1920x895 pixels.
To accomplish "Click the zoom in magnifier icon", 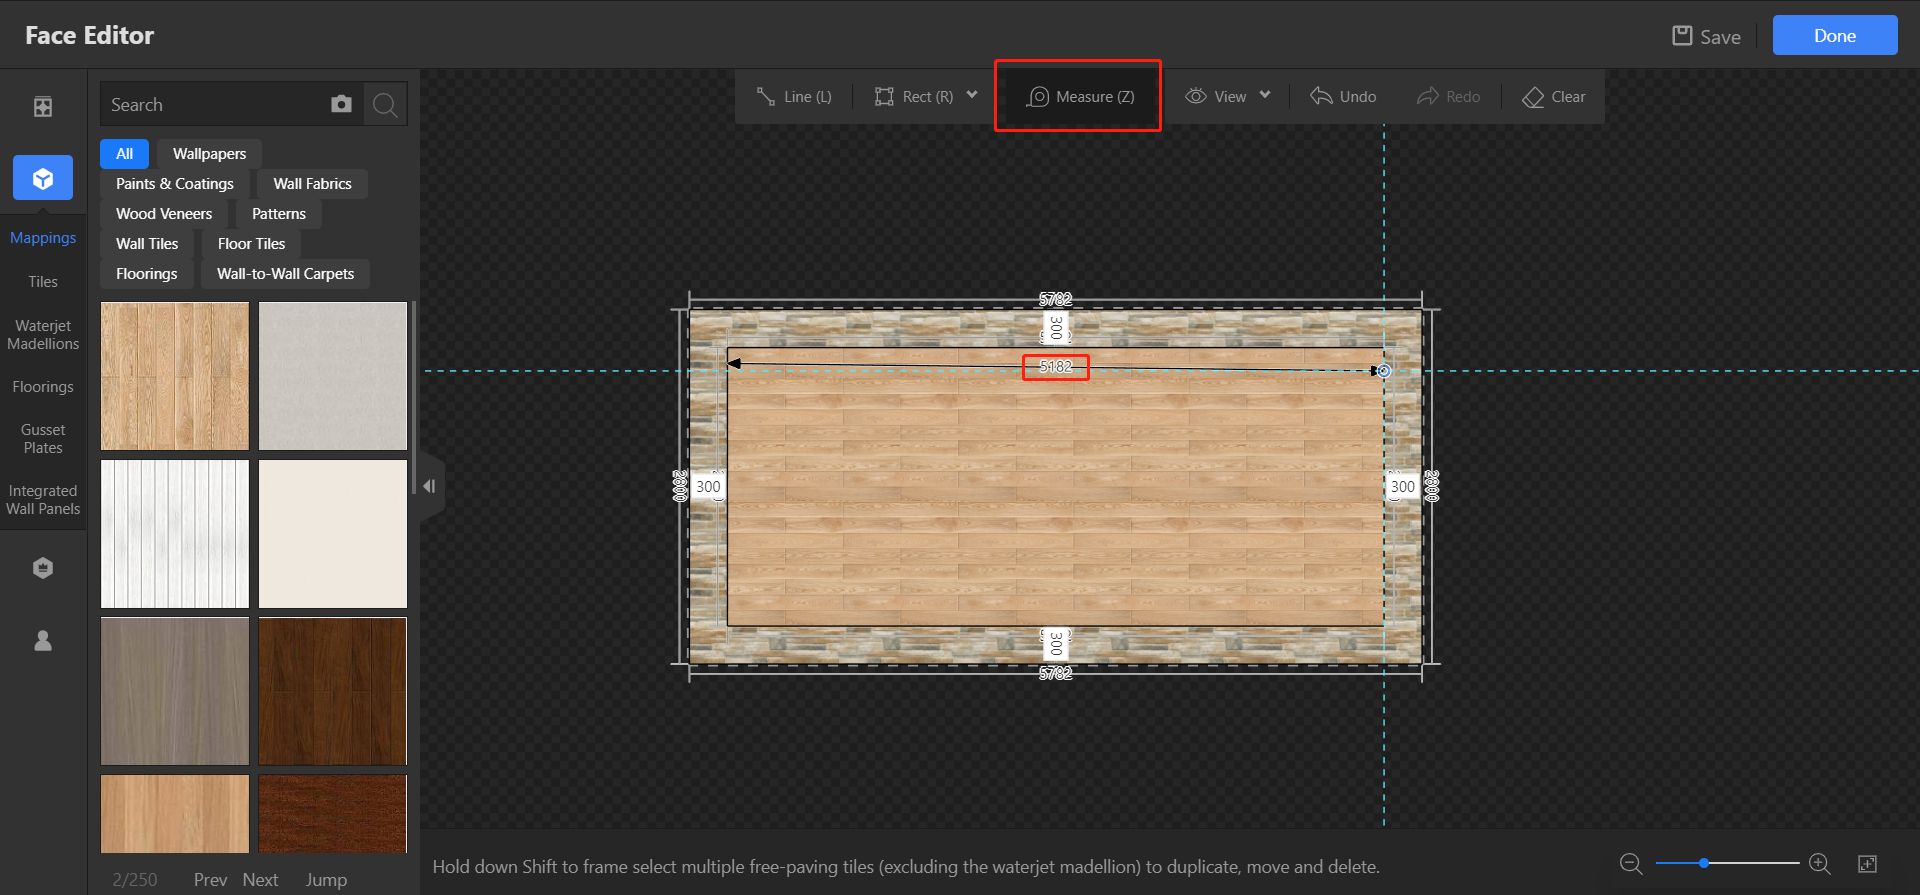I will pos(1820,864).
